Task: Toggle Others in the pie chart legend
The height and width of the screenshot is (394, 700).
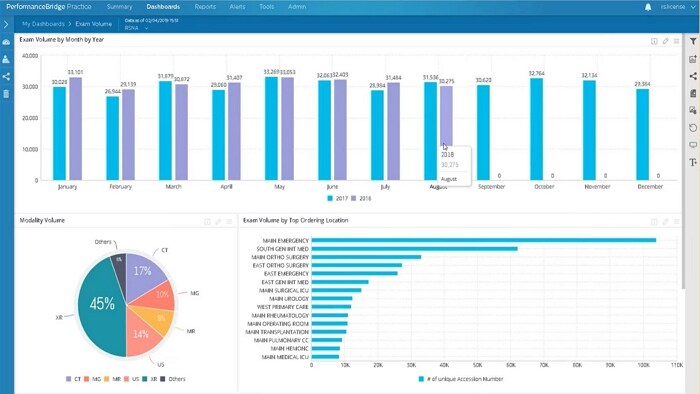Action: tap(173, 379)
